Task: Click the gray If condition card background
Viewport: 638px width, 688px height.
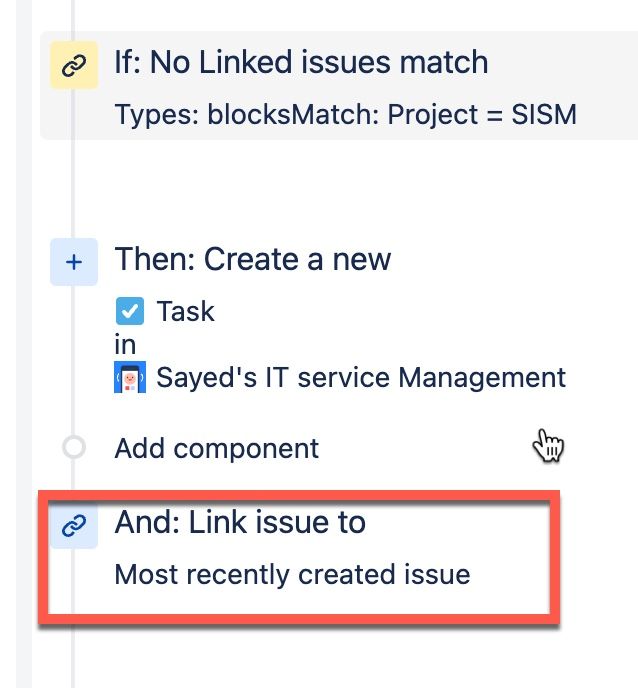Action: tap(339, 86)
